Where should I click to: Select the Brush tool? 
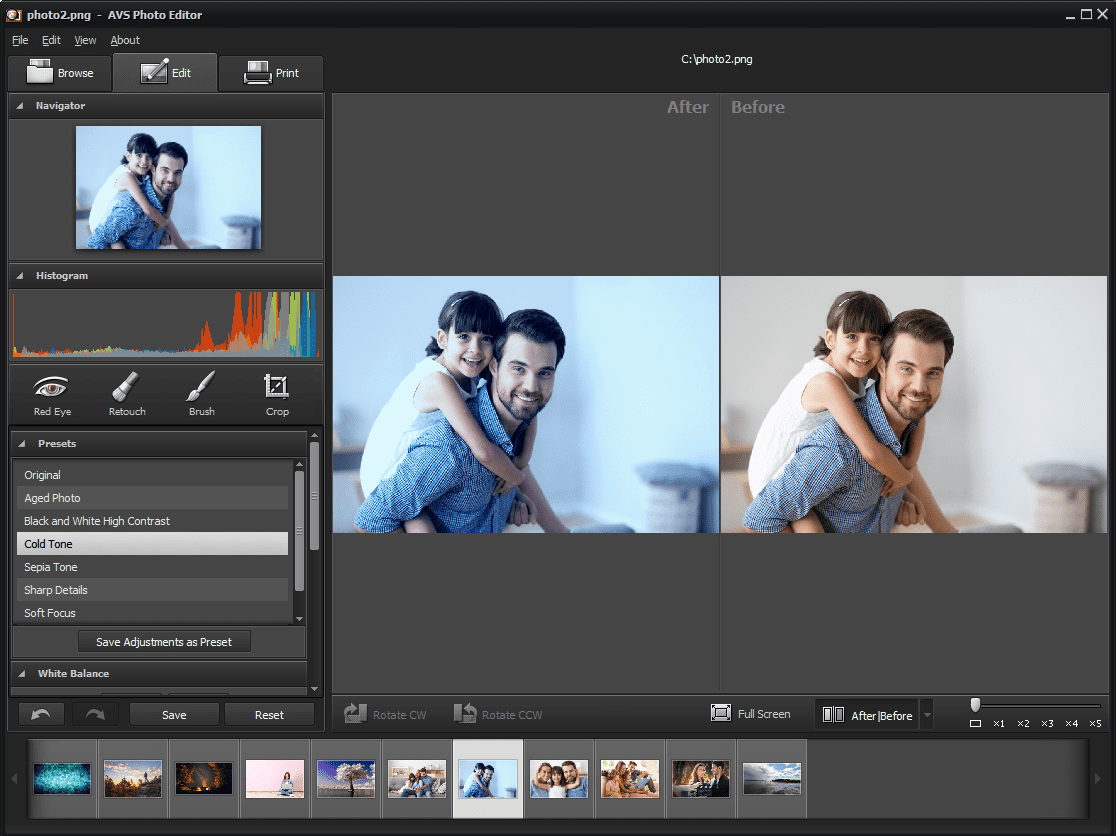tap(201, 394)
